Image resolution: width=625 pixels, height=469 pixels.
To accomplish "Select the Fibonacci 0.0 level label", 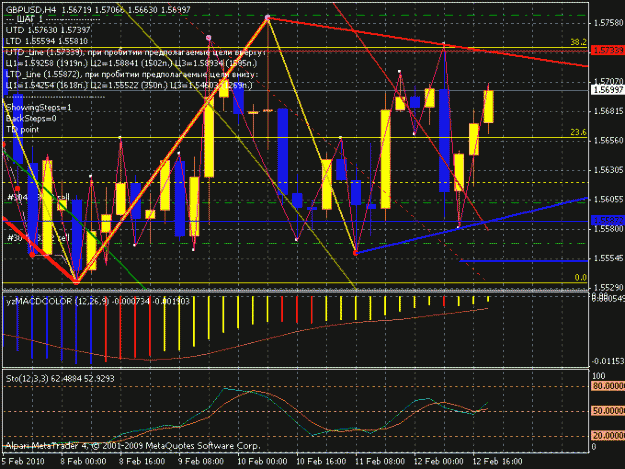I will click(580, 277).
